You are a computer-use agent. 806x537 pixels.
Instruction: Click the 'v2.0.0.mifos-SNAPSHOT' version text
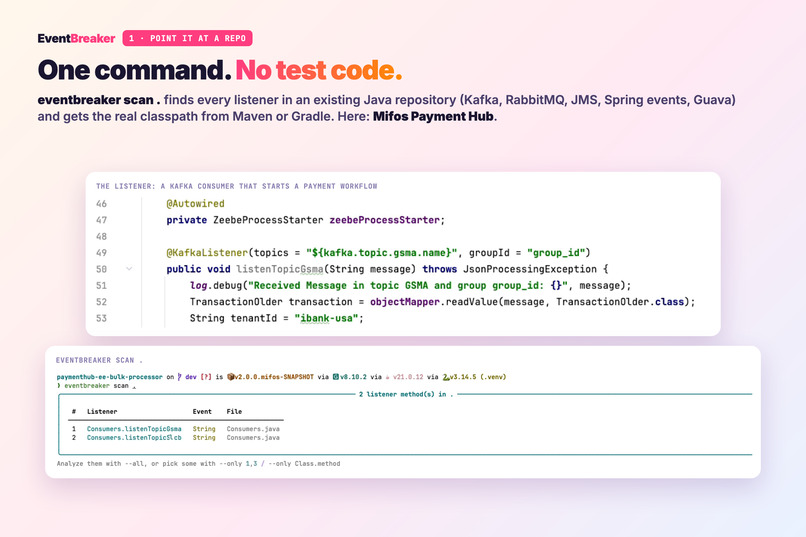click(x=274, y=377)
